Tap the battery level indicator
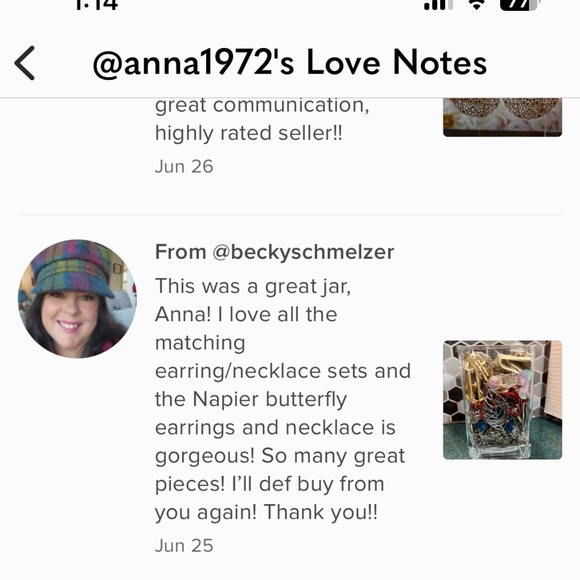Screen dimensions: 580x580 [x=520, y=5]
